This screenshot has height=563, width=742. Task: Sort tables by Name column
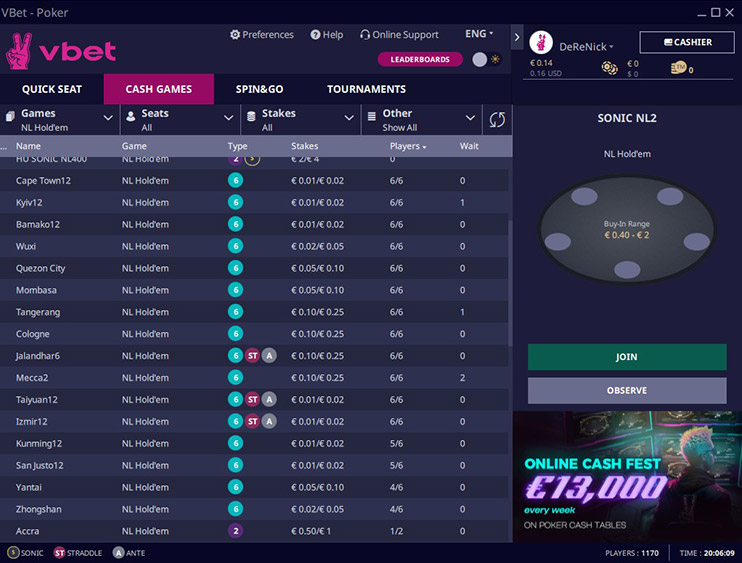click(x=28, y=146)
